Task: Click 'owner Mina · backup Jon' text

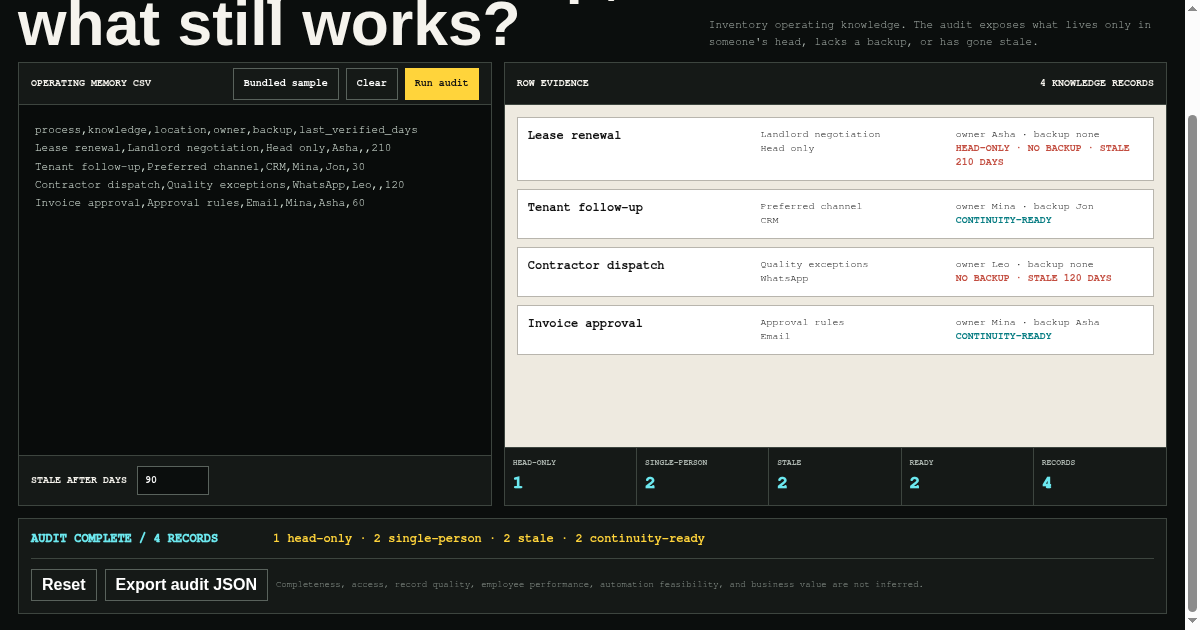Action: click(1024, 206)
